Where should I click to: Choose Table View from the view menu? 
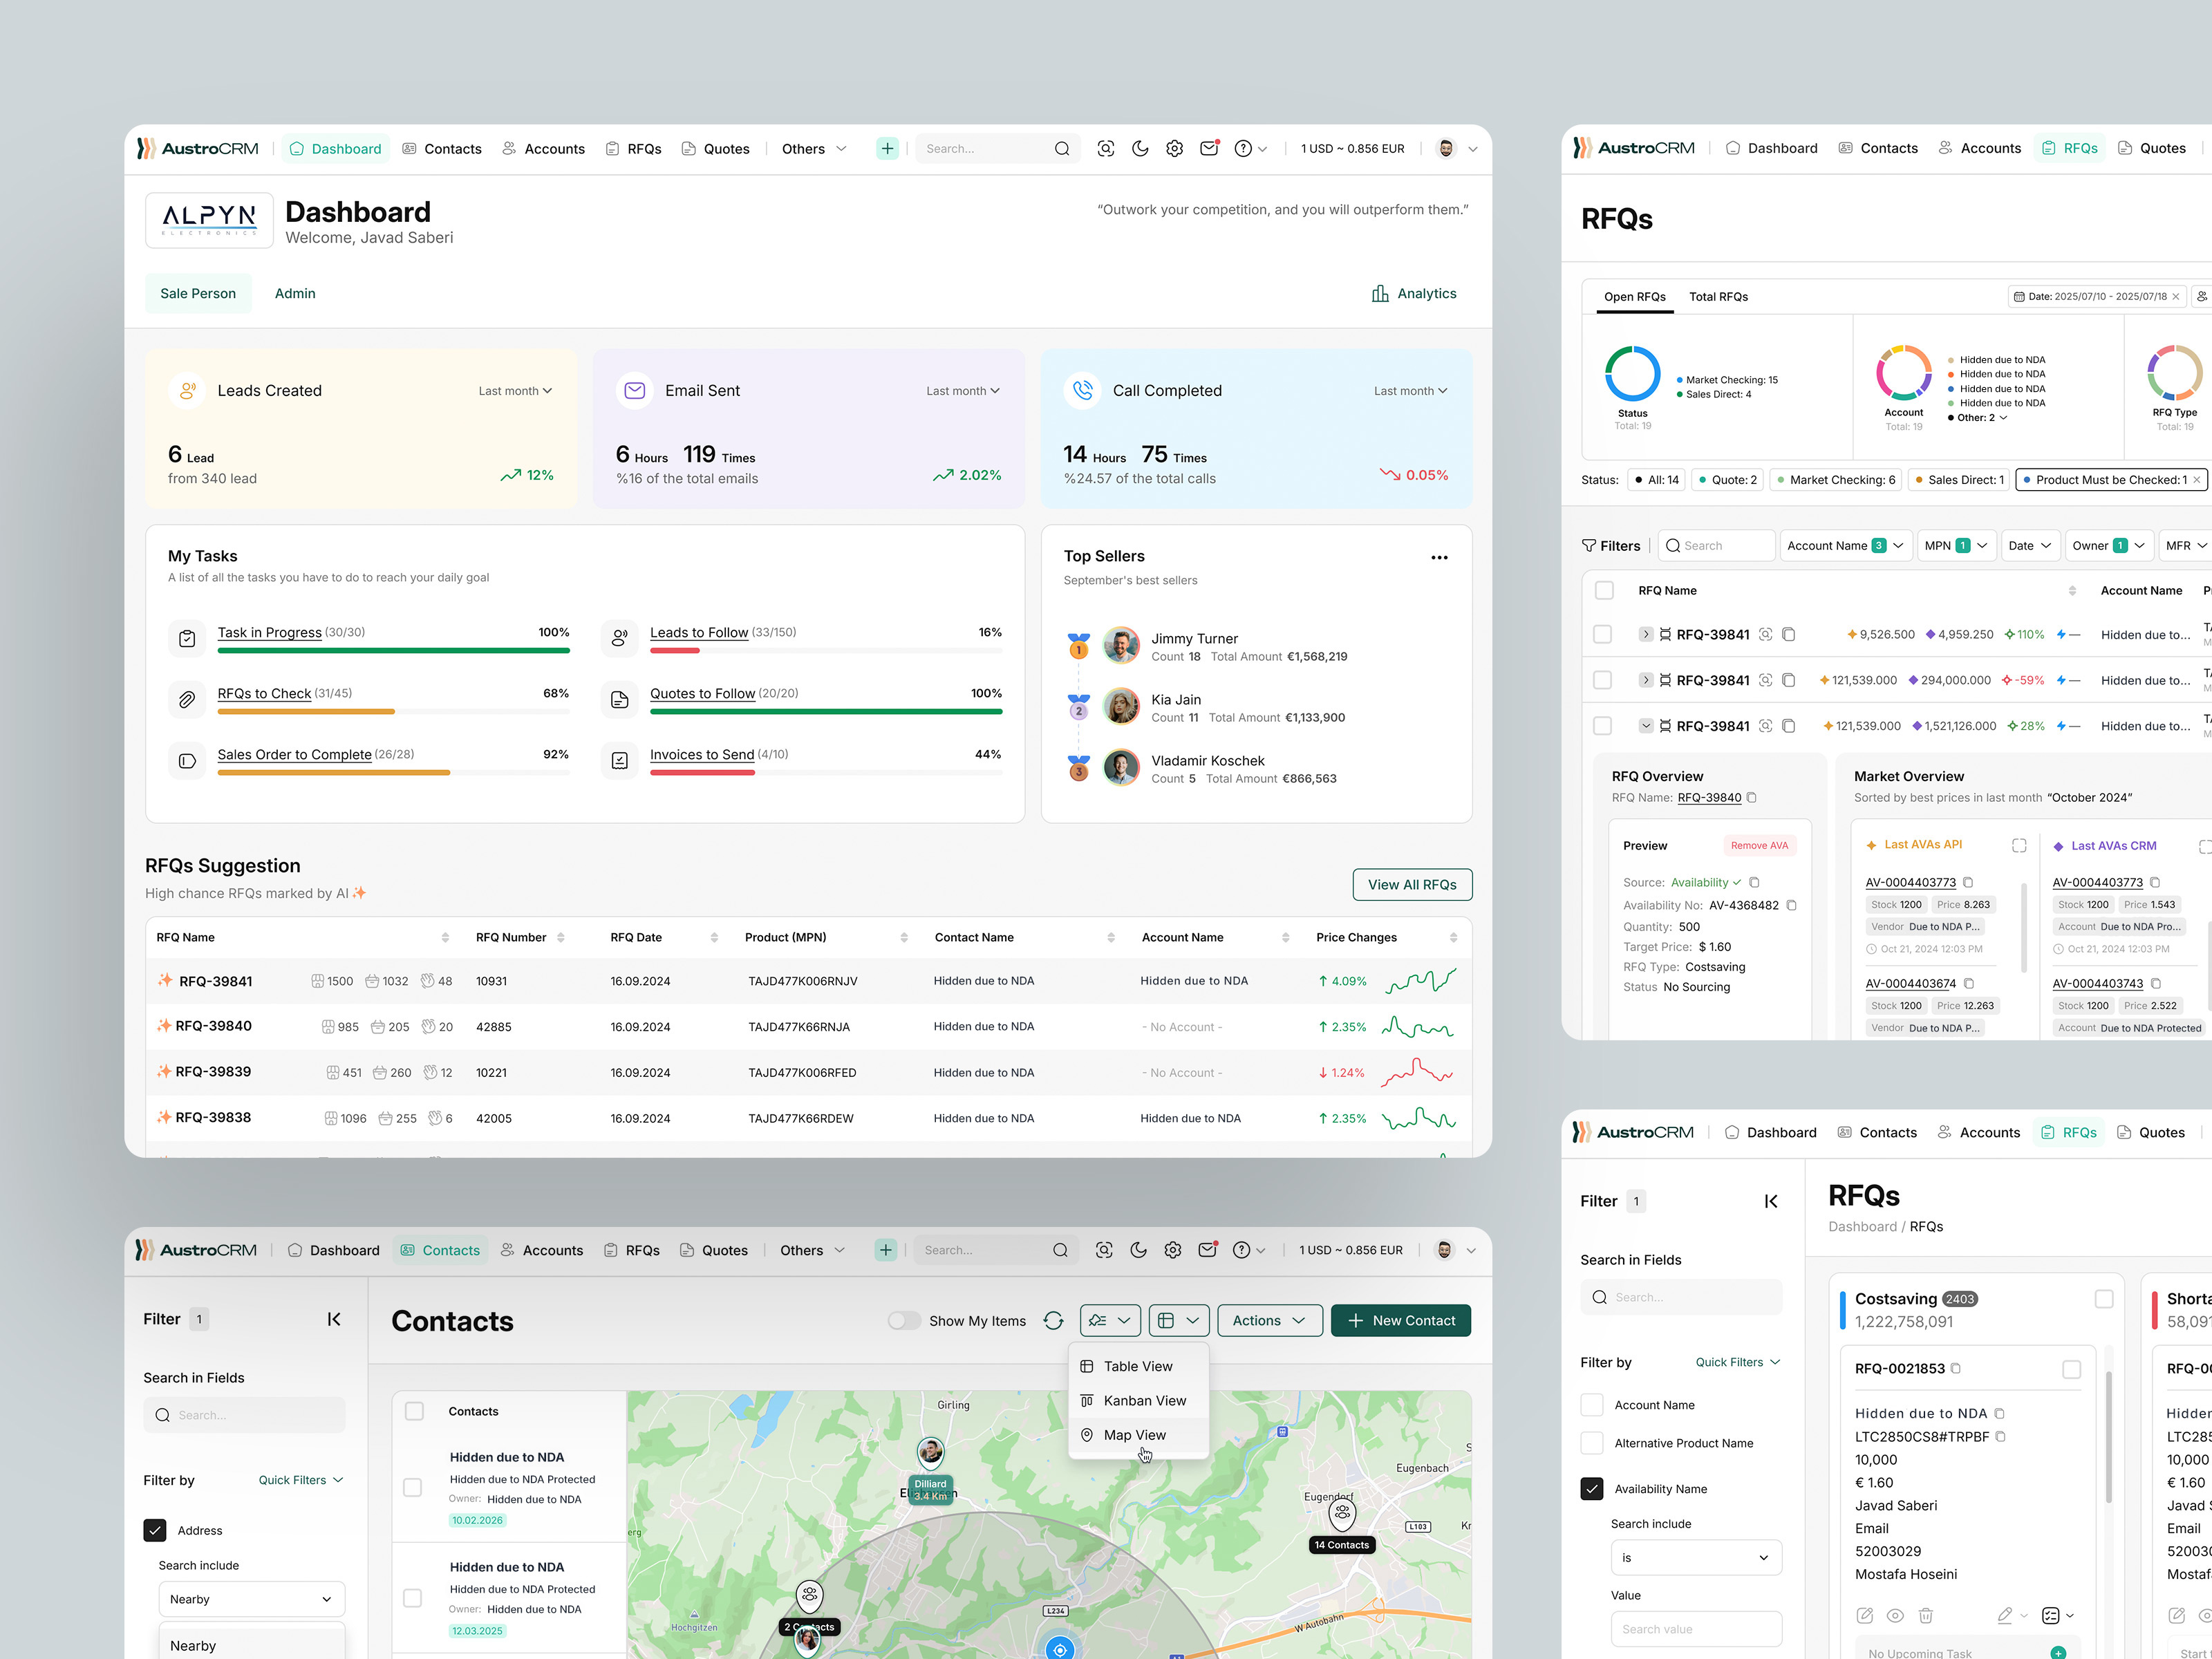(x=1138, y=1366)
